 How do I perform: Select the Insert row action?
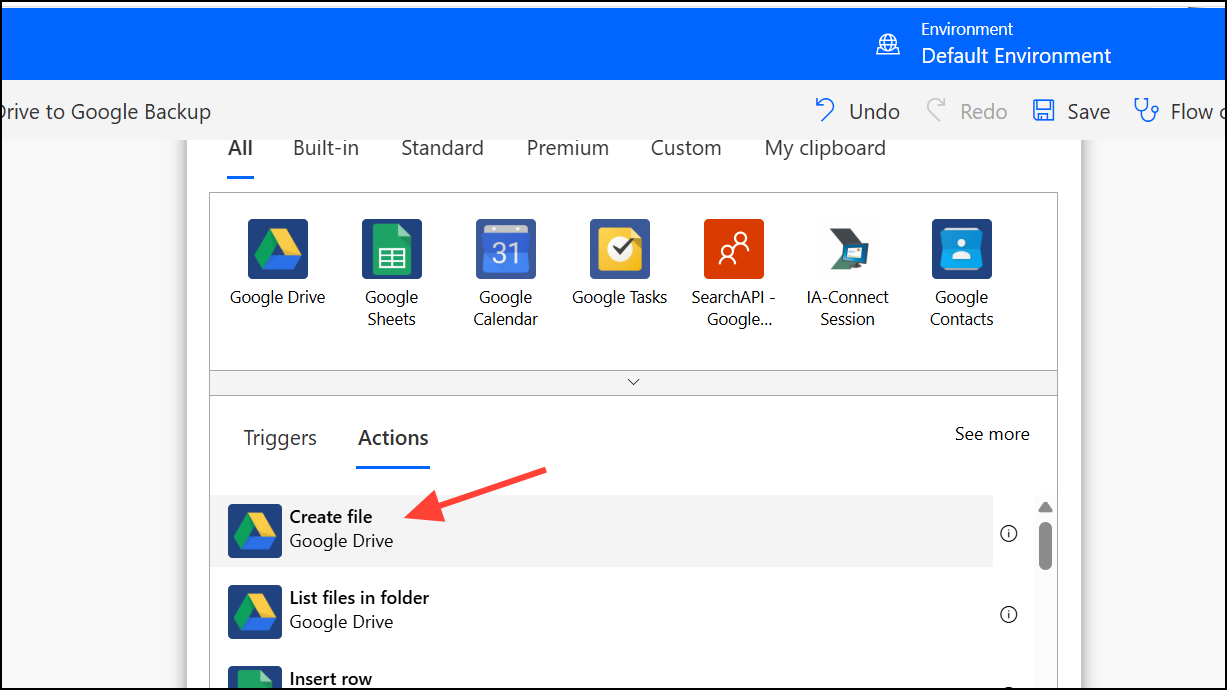(601, 675)
